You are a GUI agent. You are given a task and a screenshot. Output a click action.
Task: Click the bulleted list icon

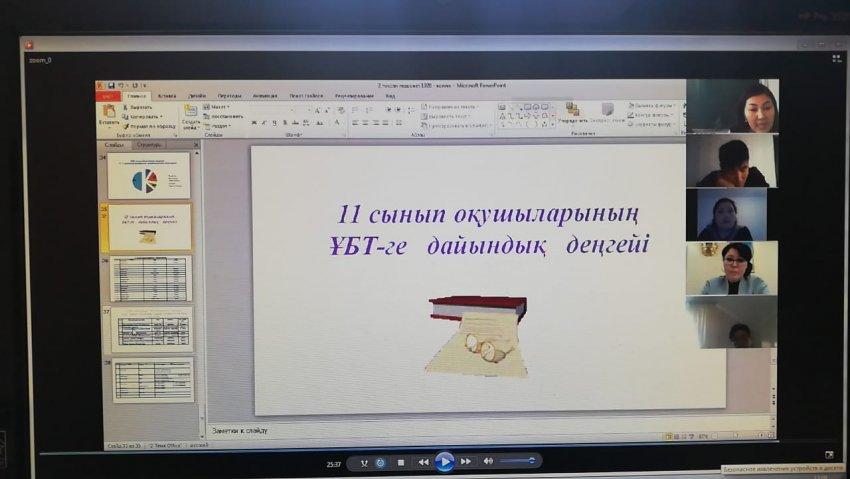[355, 110]
